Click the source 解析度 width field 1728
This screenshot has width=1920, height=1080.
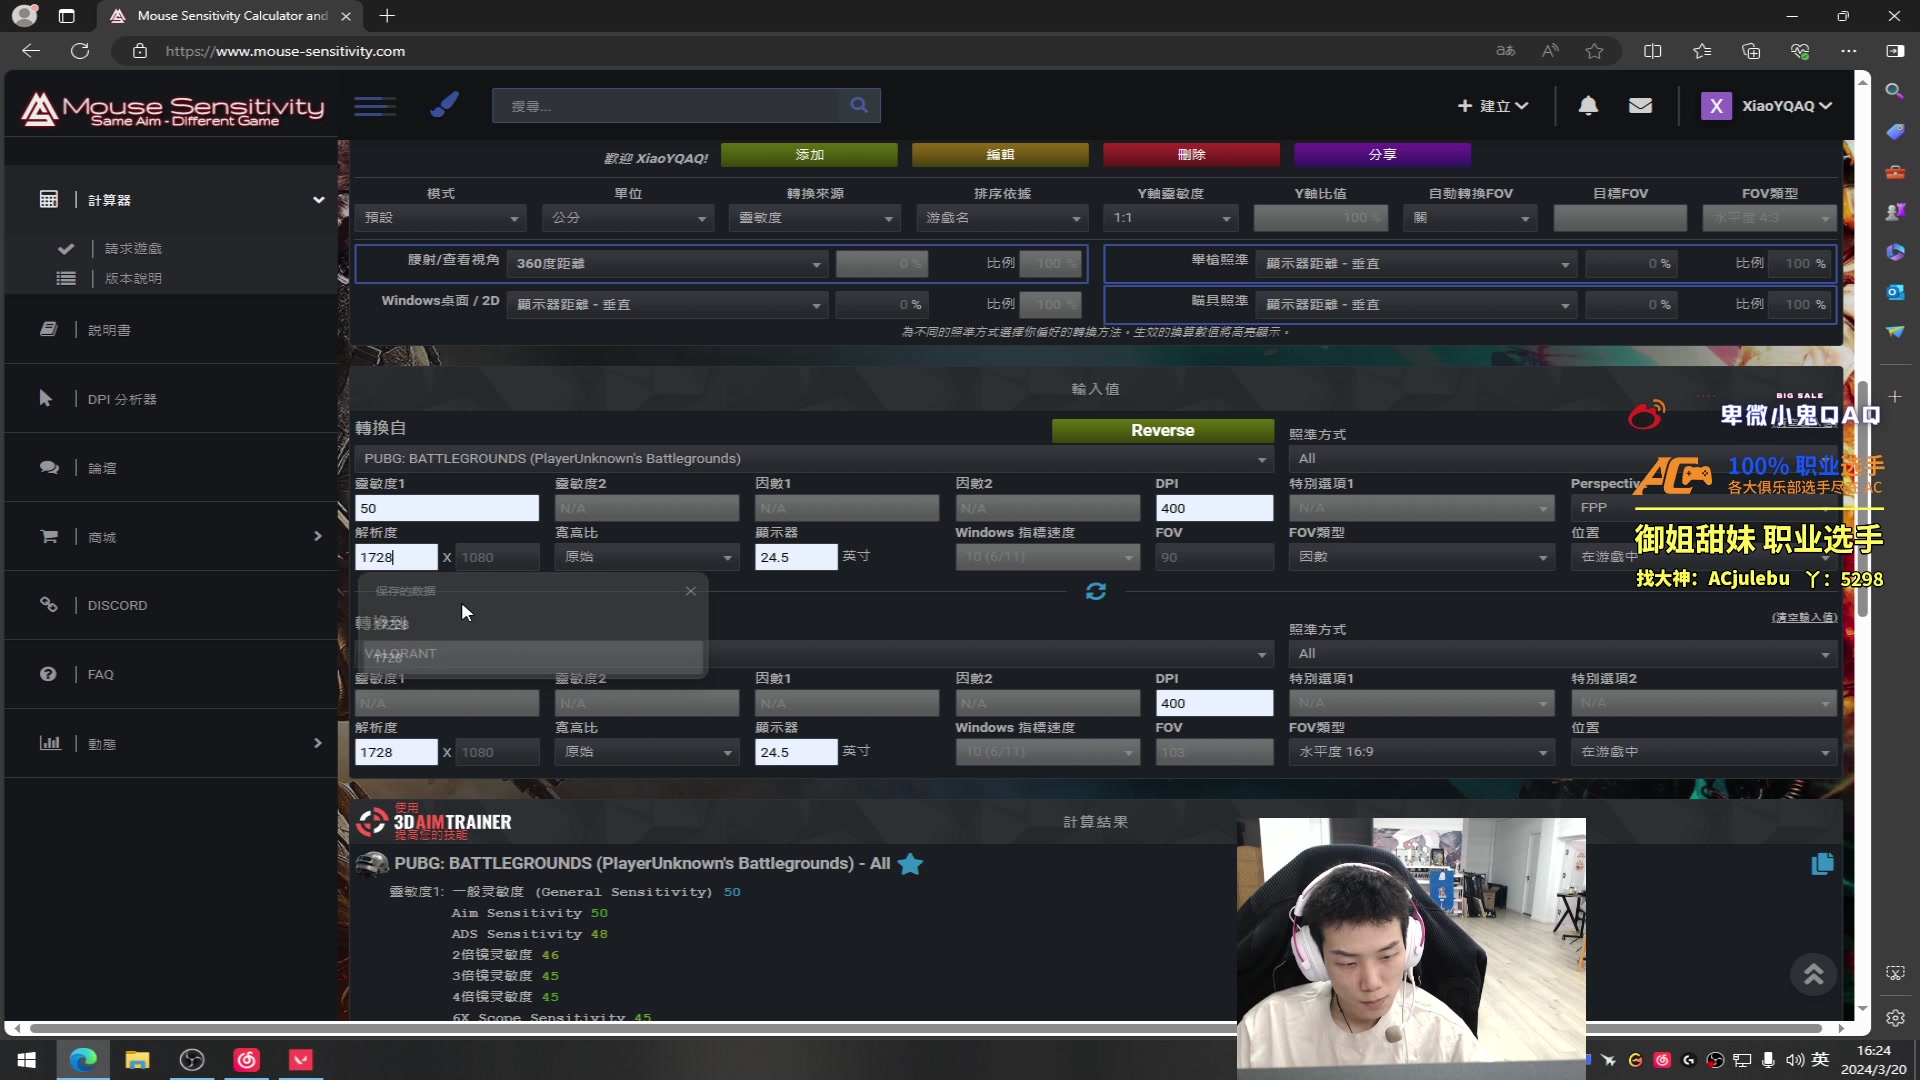[396, 557]
